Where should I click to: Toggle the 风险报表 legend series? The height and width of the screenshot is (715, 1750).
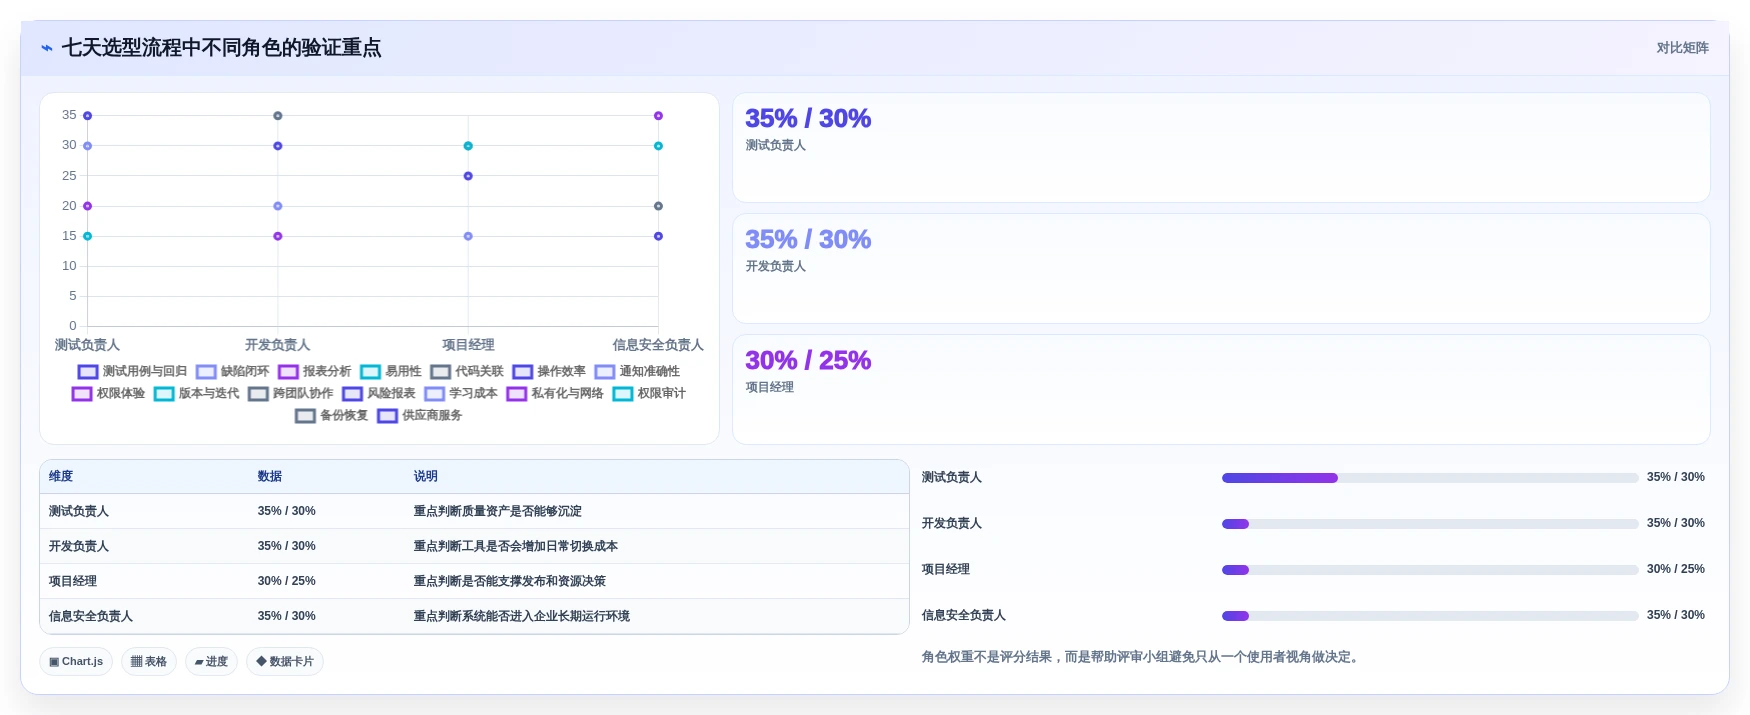pyautogui.click(x=378, y=393)
